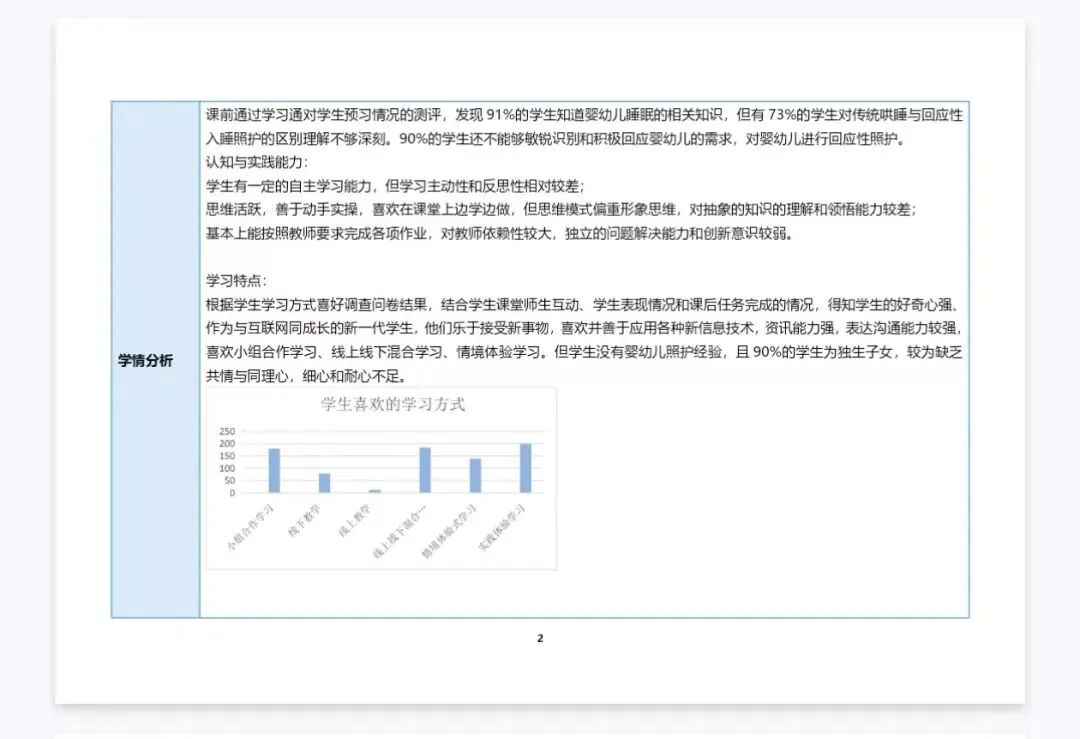Click the "学习特点:" heading line
Viewport: 1080px width, 739px height.
coord(236,281)
